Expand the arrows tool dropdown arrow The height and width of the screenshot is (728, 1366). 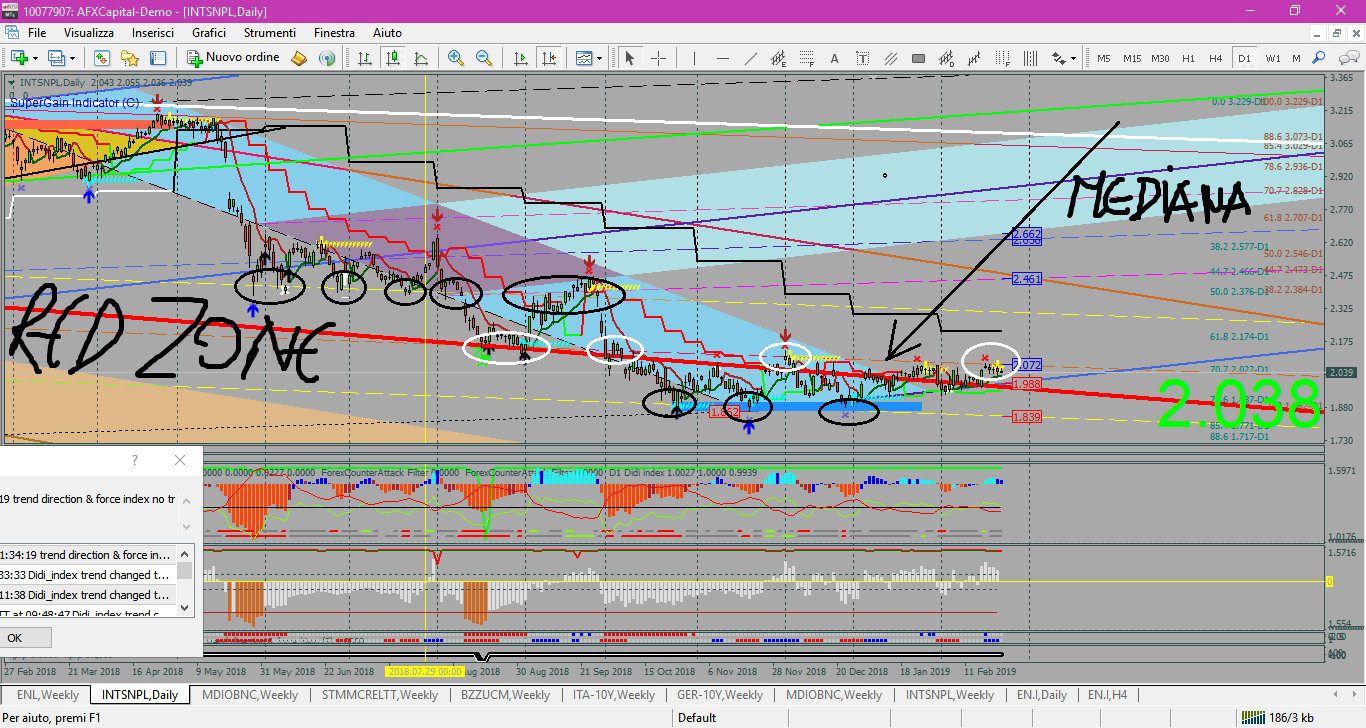pos(1073,58)
